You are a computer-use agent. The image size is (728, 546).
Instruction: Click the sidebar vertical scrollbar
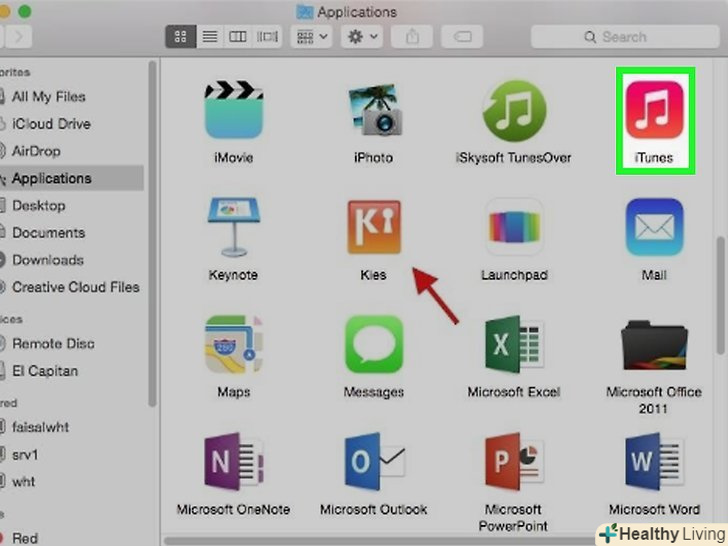click(152, 234)
